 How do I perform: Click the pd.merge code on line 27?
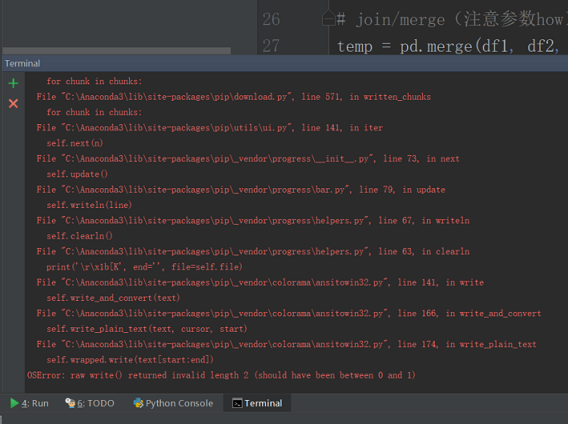447,46
